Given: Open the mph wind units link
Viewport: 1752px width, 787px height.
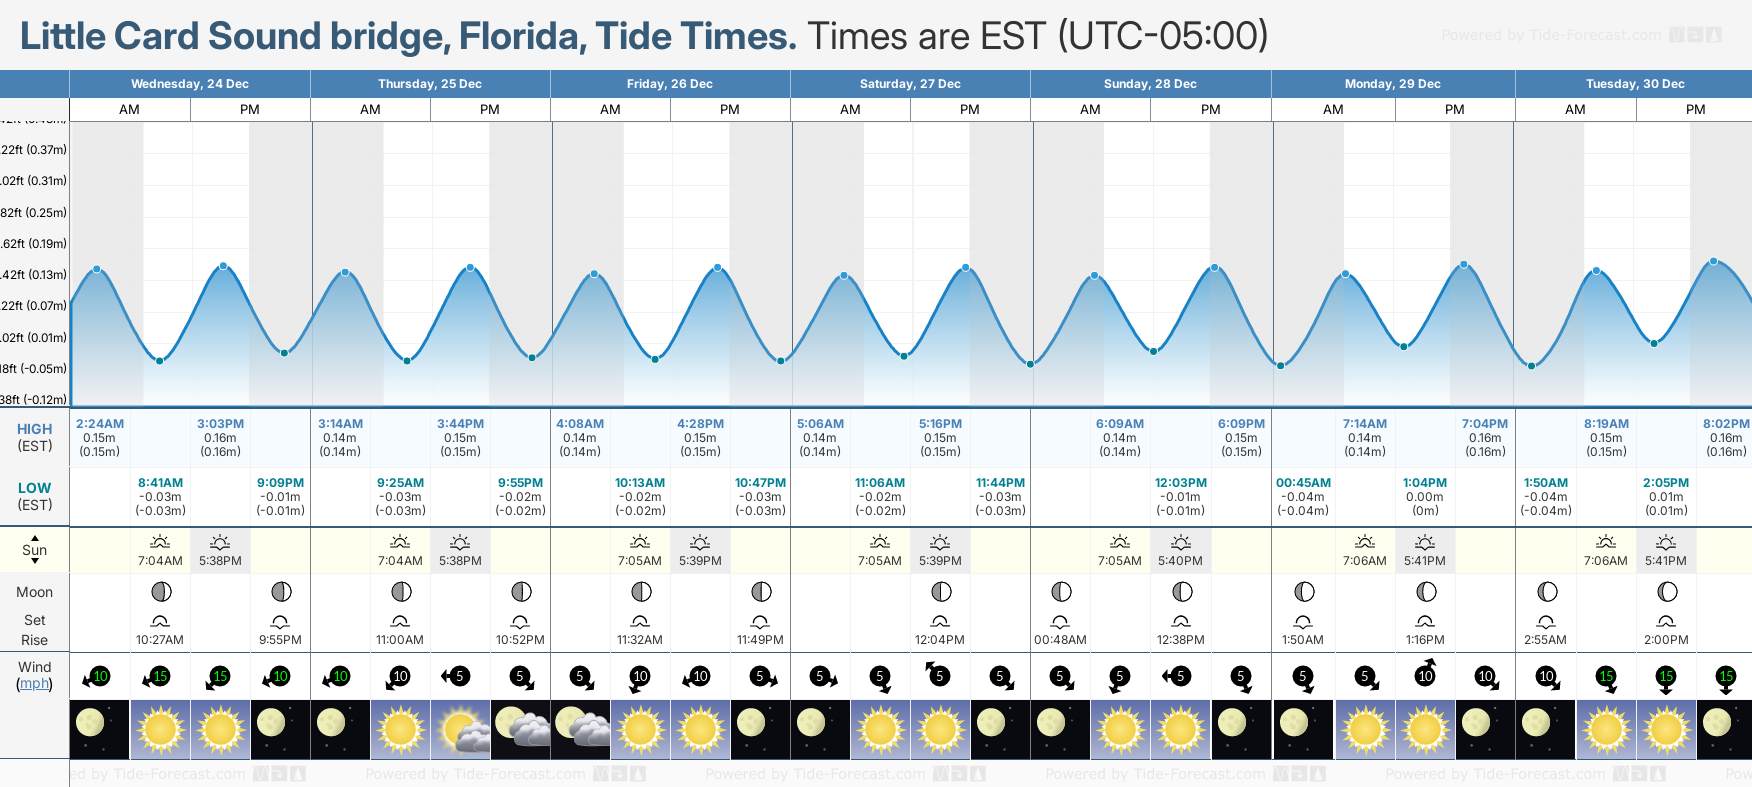Looking at the screenshot, I should (x=34, y=684).
